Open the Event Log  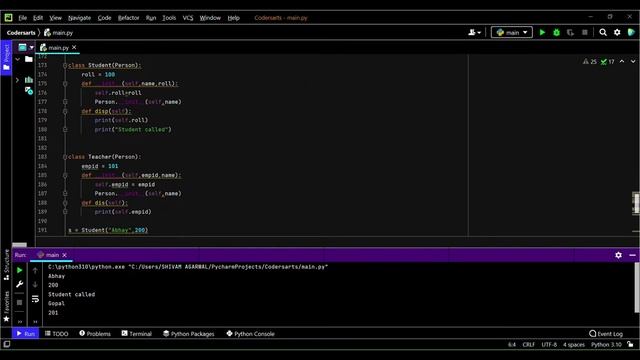pos(606,334)
